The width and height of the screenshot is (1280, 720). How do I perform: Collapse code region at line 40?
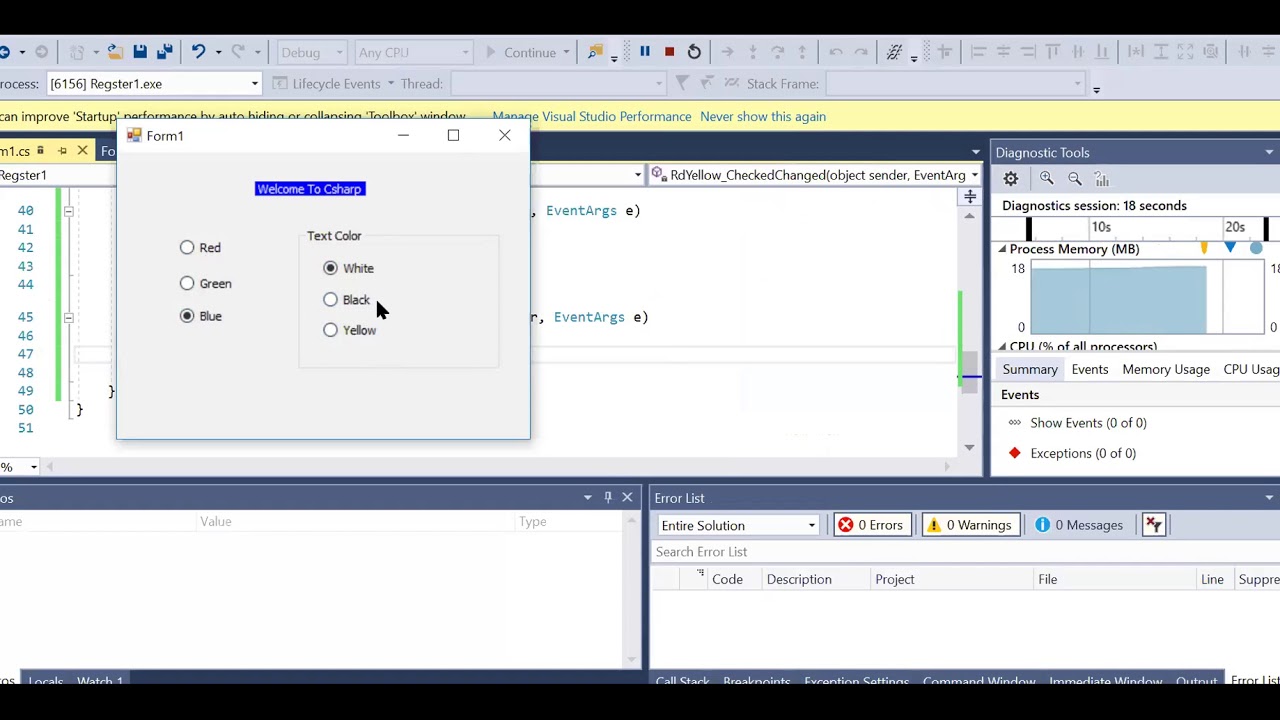pyautogui.click(x=68, y=211)
